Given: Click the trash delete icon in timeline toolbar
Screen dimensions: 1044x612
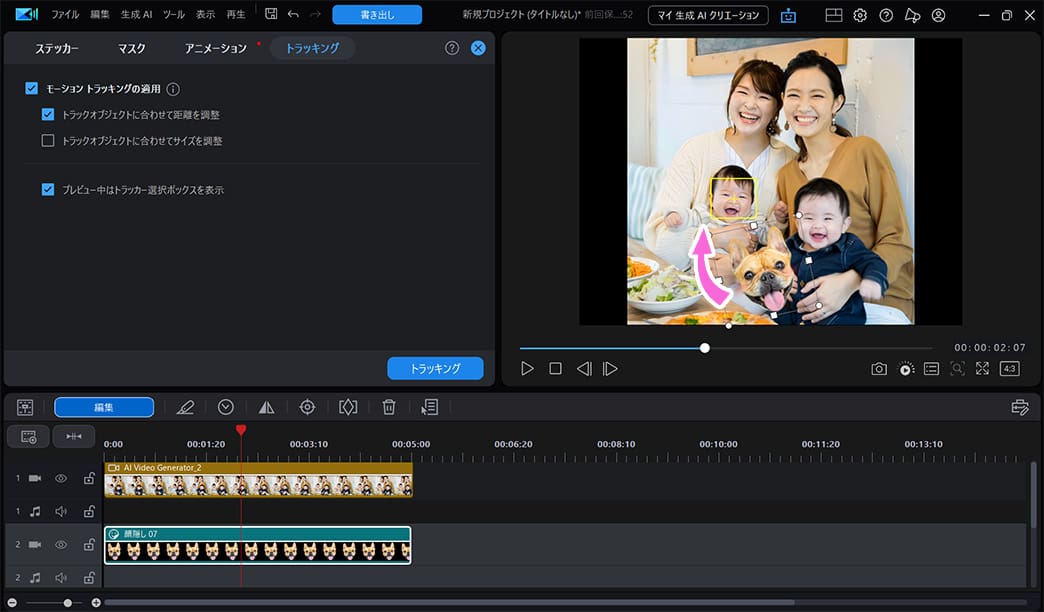Looking at the screenshot, I should click(x=389, y=407).
